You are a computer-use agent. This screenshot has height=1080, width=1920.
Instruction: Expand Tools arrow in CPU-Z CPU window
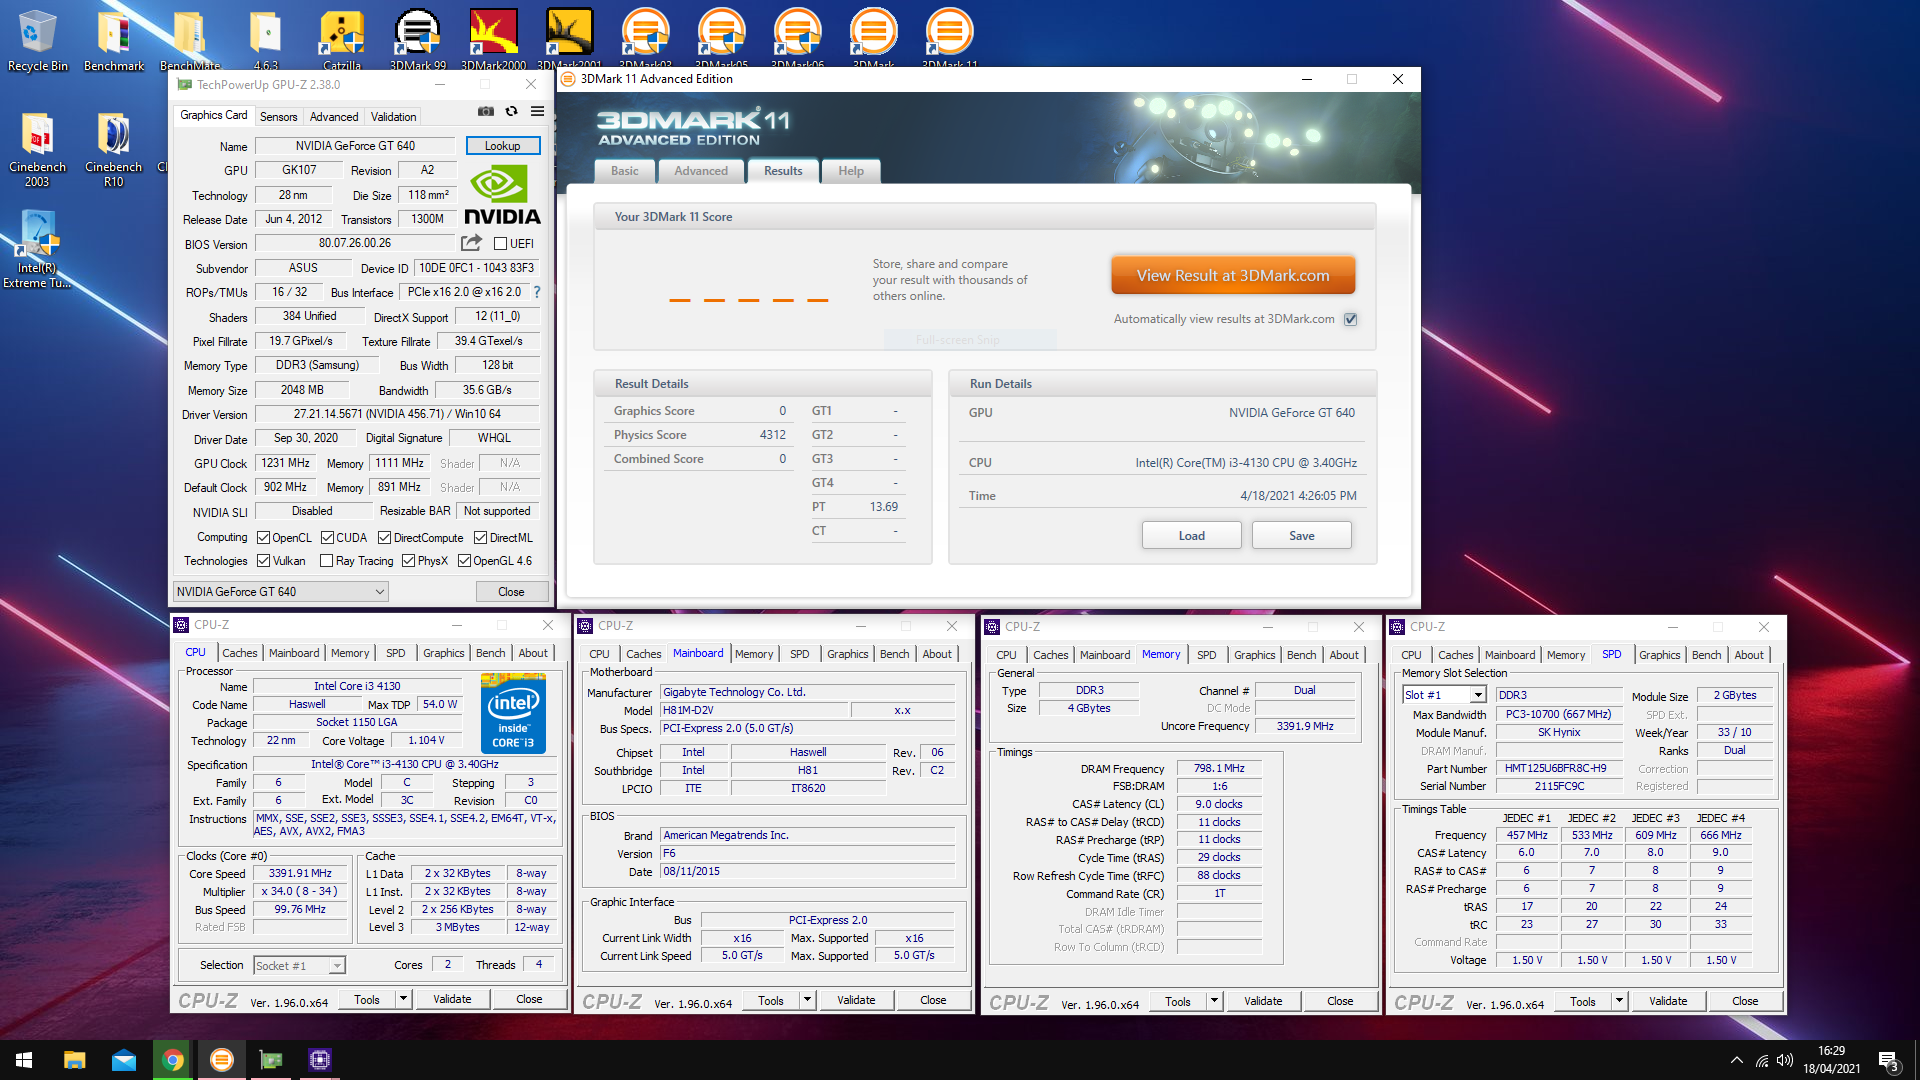point(403,999)
